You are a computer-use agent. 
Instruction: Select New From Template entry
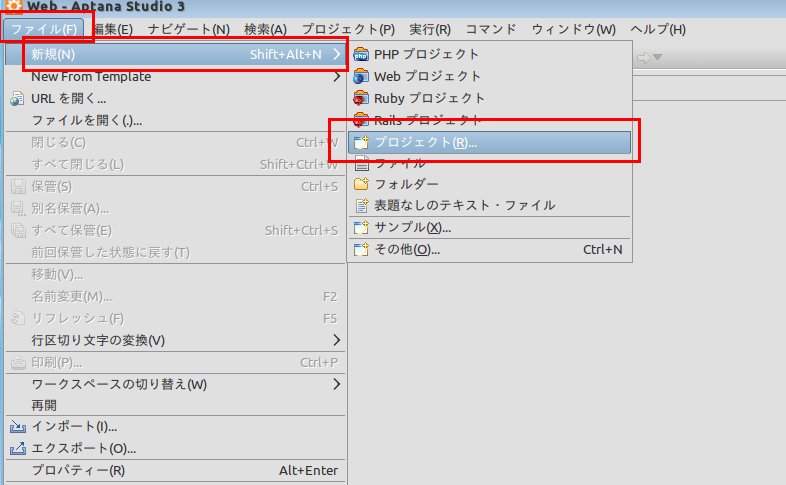click(x=175, y=77)
